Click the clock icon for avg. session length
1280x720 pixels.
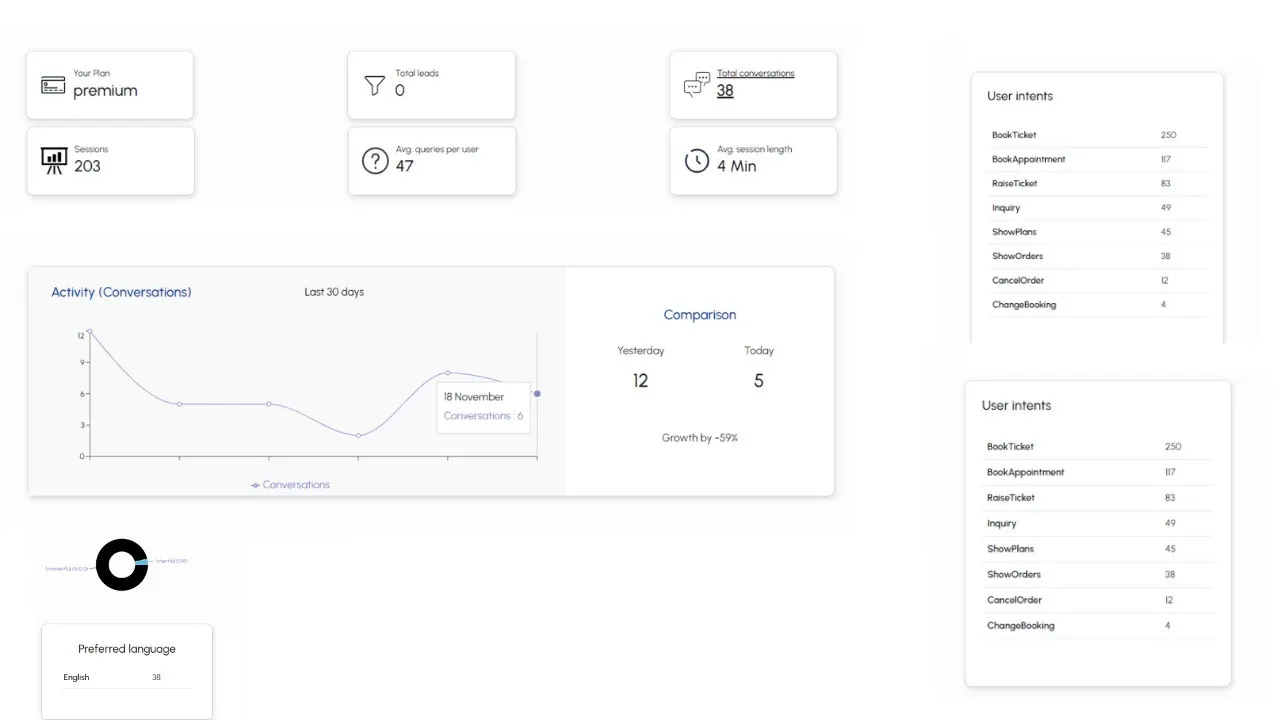tap(697, 160)
